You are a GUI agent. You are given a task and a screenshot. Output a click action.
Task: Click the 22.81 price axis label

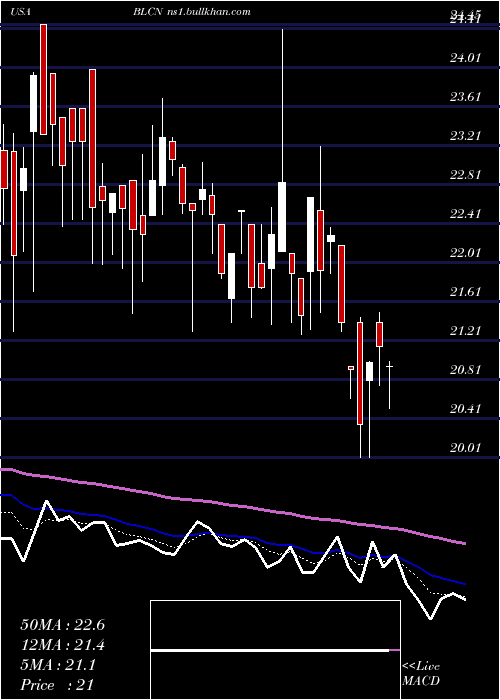point(465,175)
